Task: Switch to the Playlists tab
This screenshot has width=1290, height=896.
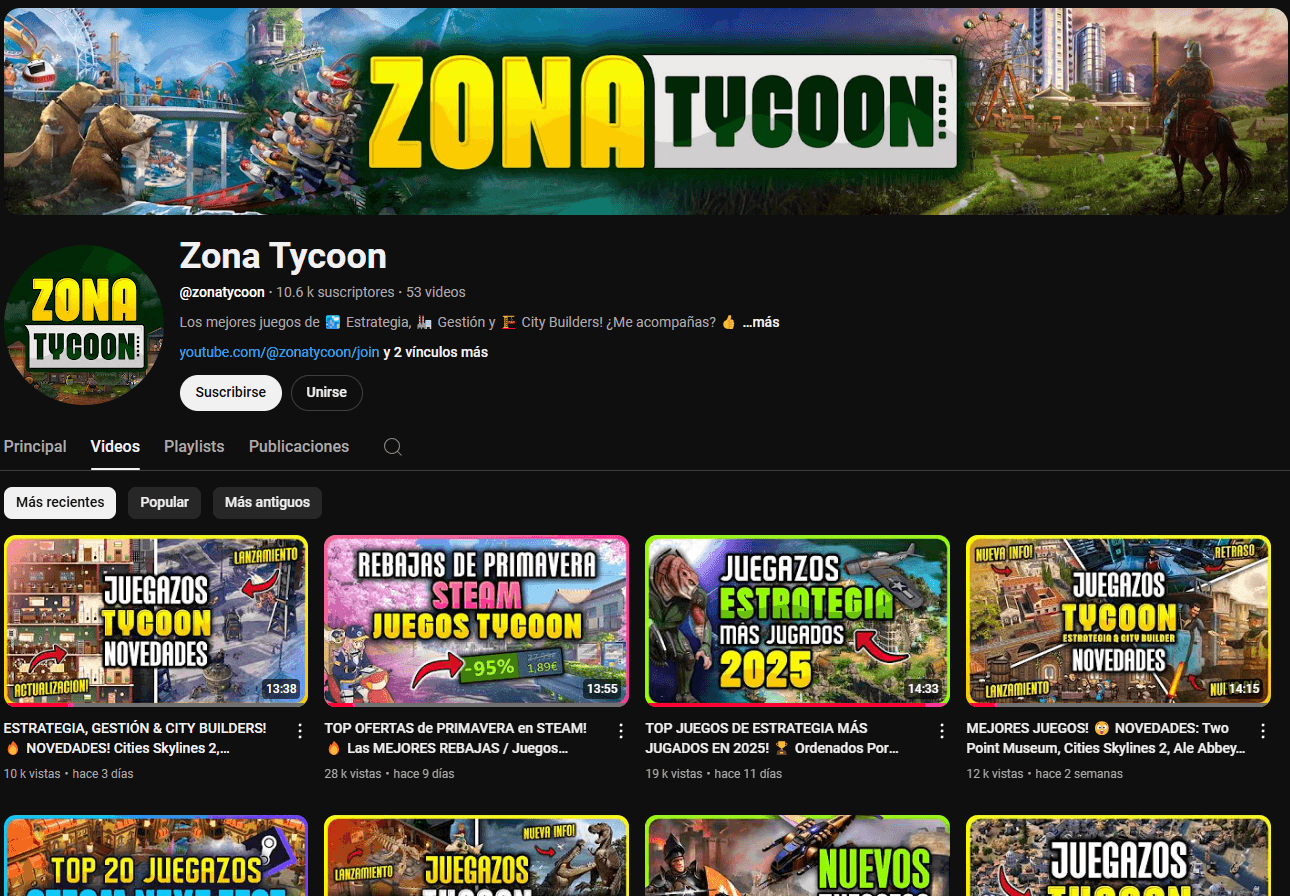Action: [x=194, y=447]
